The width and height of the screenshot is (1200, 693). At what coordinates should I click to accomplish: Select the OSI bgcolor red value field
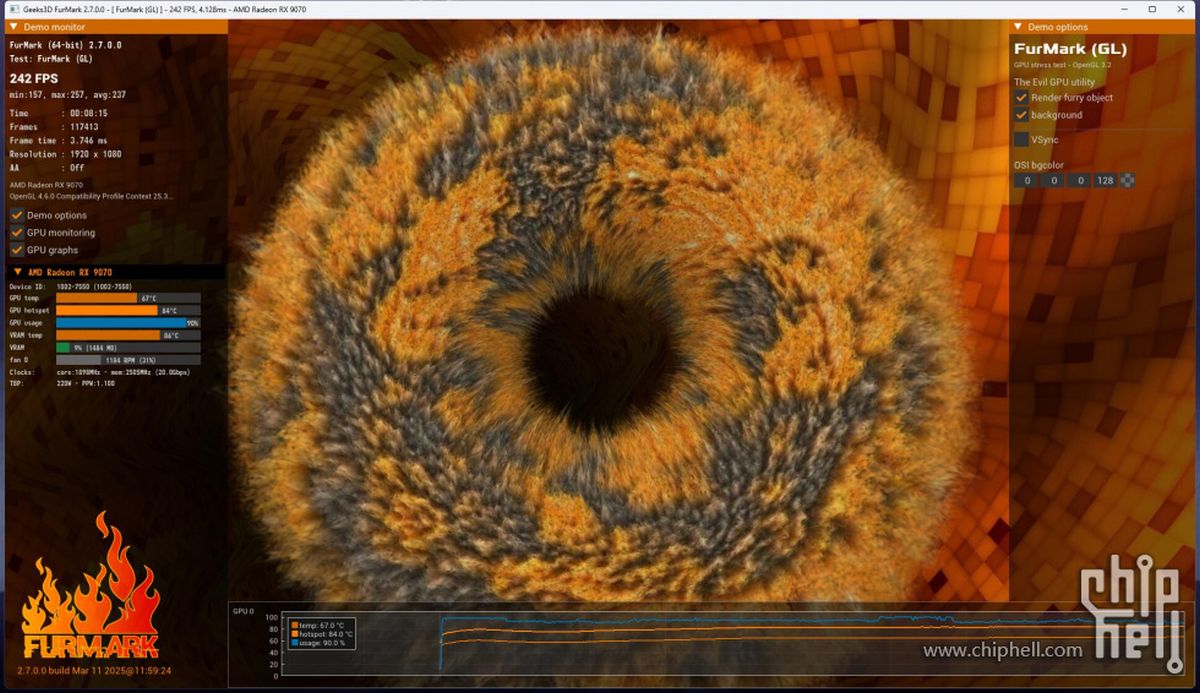click(x=1025, y=181)
